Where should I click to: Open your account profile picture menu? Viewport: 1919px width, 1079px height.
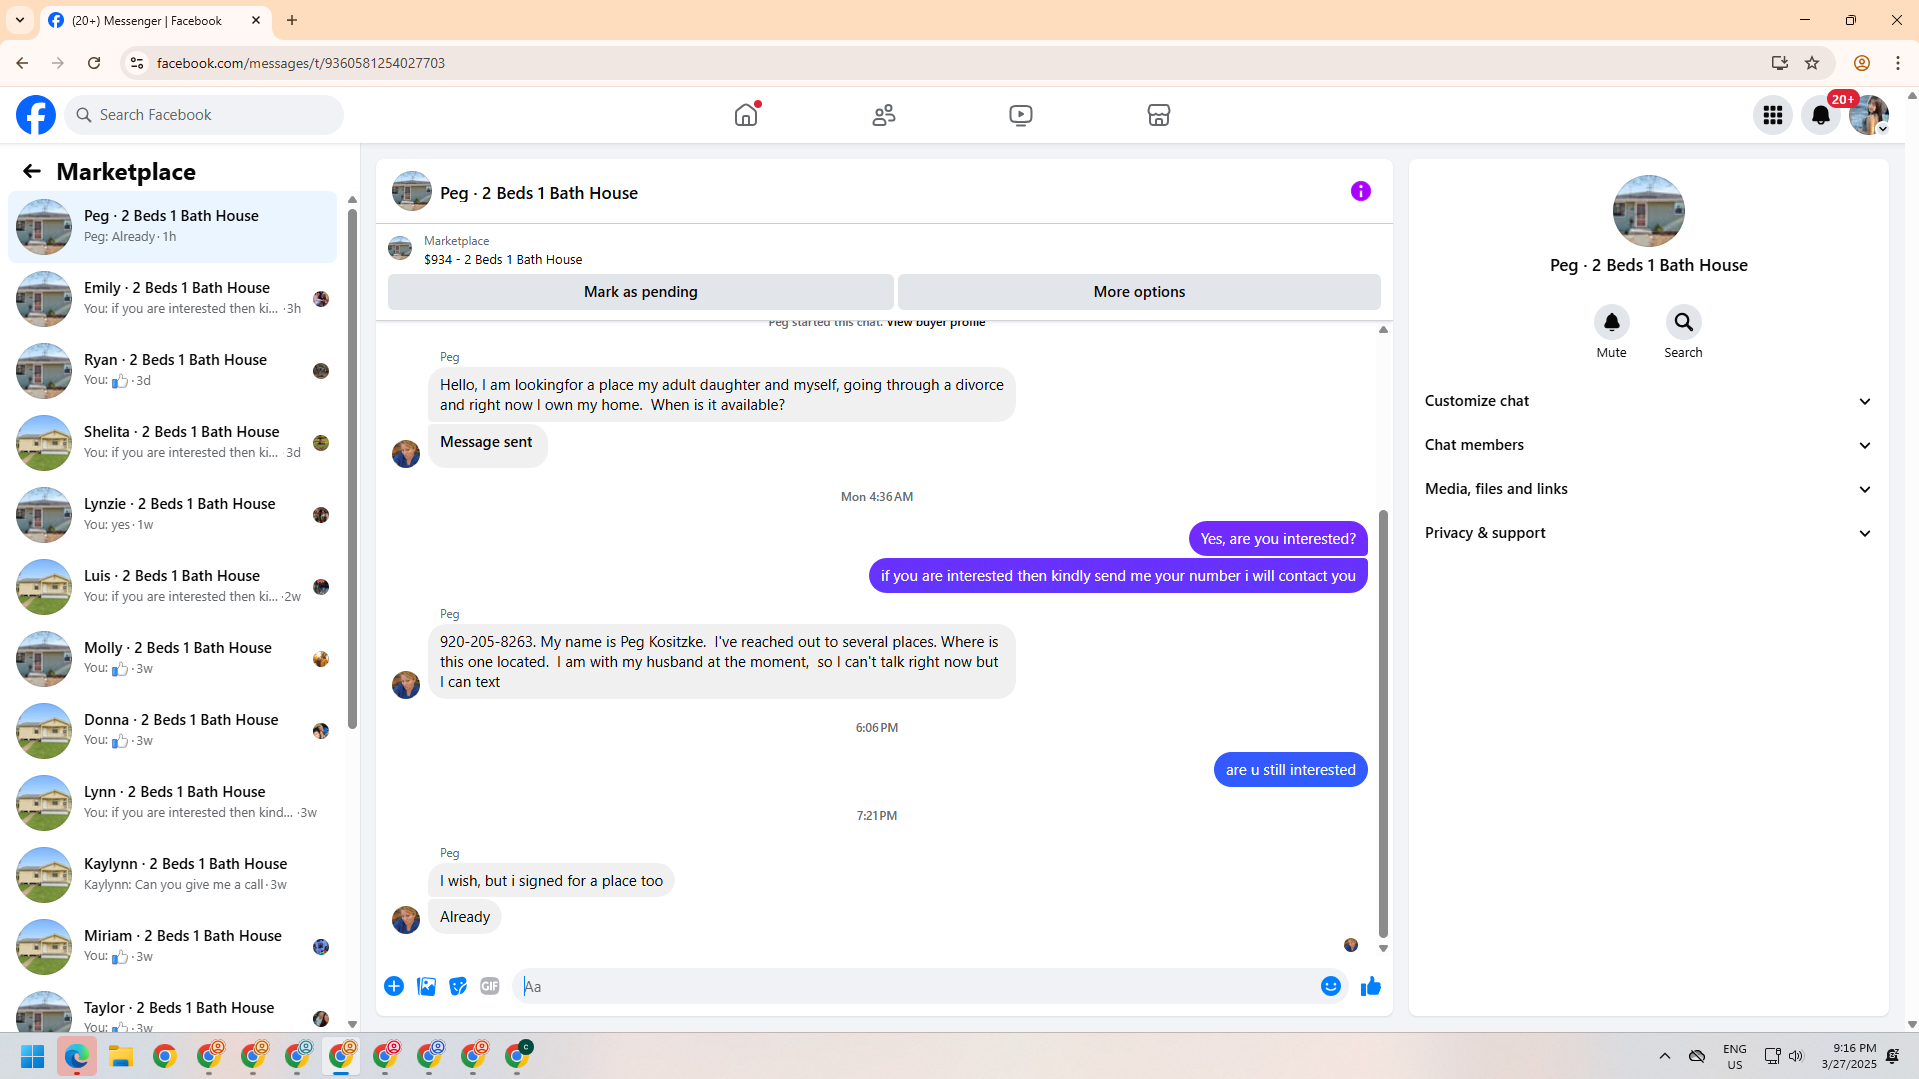tap(1869, 115)
